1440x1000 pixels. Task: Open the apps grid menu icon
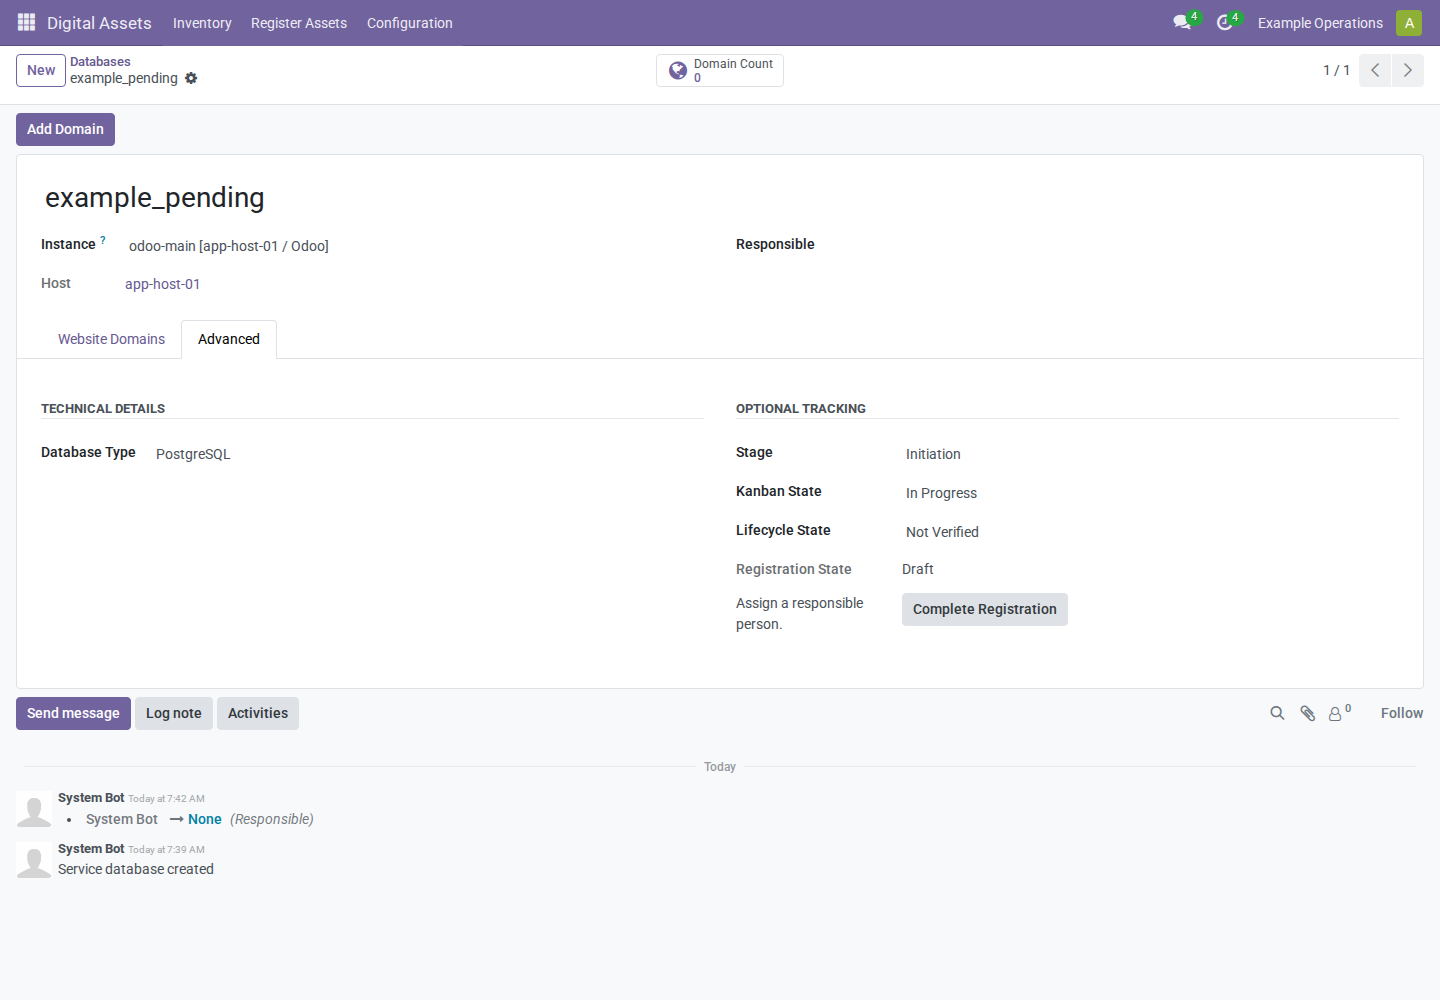pyautogui.click(x=27, y=22)
